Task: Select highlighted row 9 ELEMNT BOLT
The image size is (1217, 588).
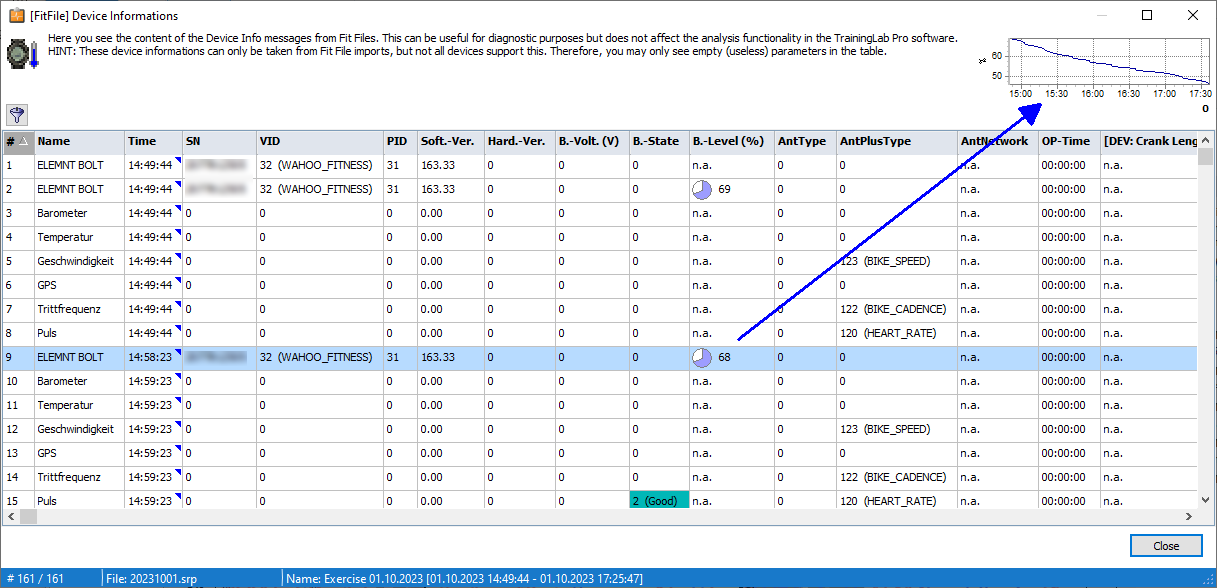Action: pos(600,357)
